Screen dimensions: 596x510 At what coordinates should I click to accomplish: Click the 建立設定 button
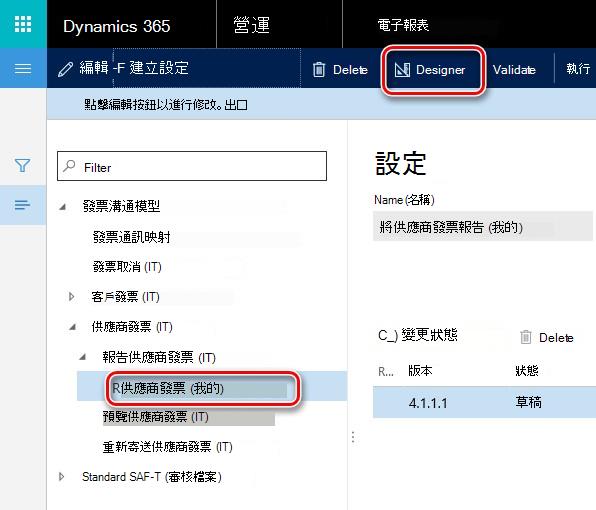[159, 68]
